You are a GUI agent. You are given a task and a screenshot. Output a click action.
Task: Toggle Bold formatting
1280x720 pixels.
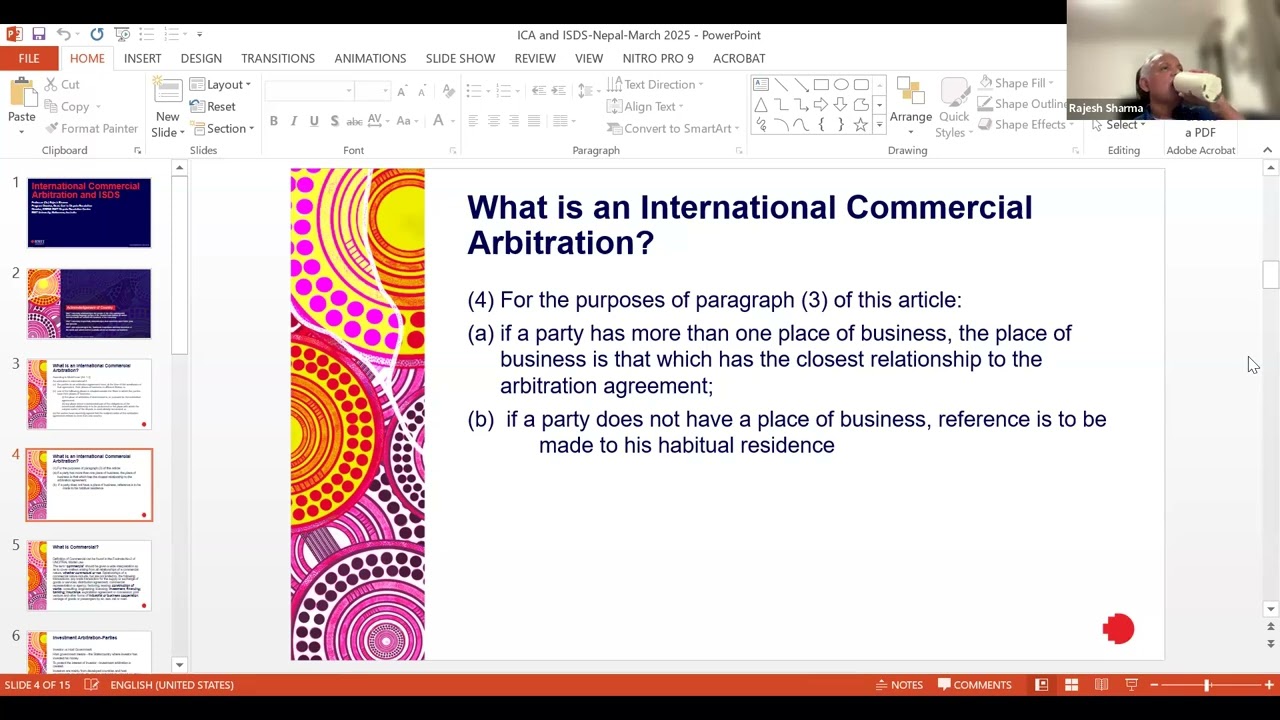pyautogui.click(x=273, y=121)
